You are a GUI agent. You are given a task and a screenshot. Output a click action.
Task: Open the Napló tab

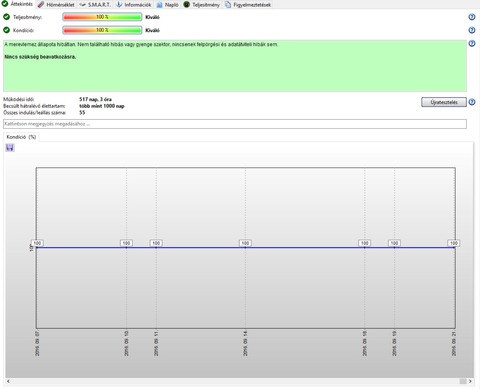pos(168,5)
